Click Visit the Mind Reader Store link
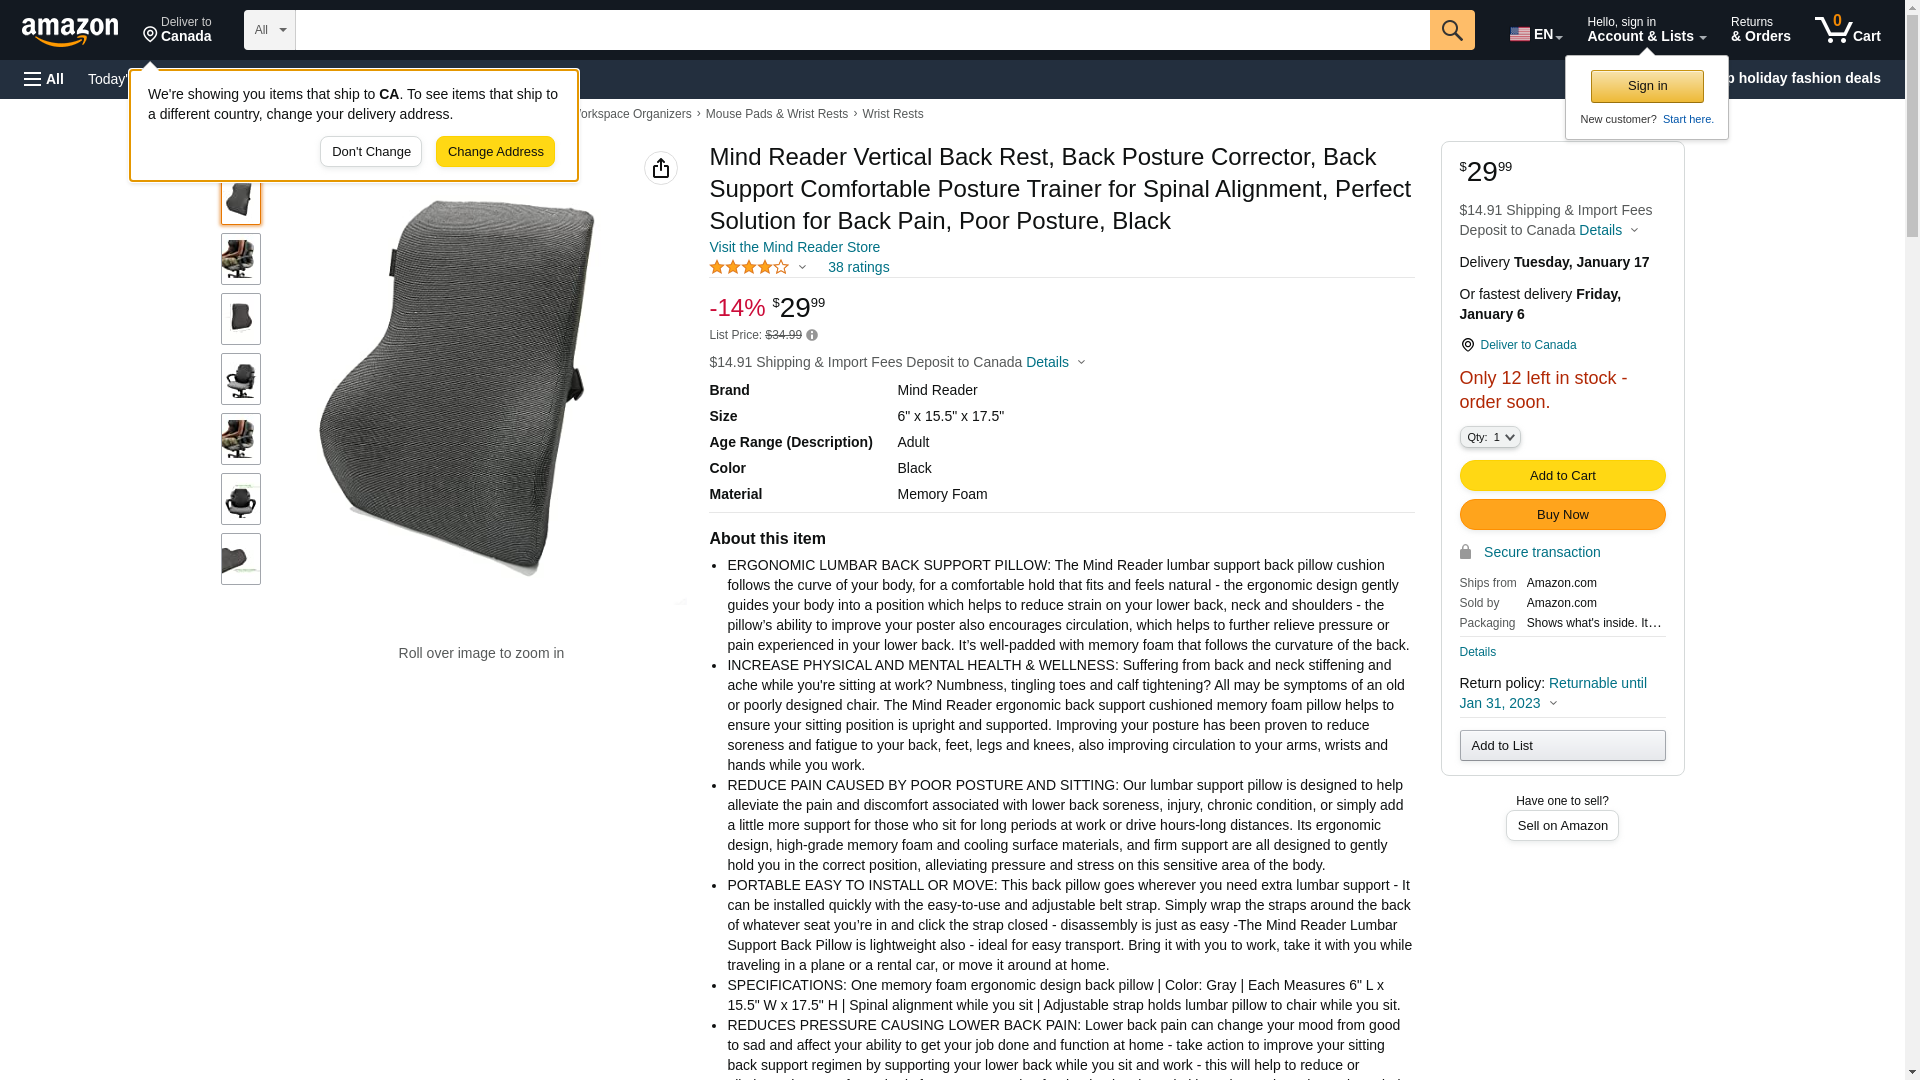Viewport: 1920px width, 1080px height. 795,247
